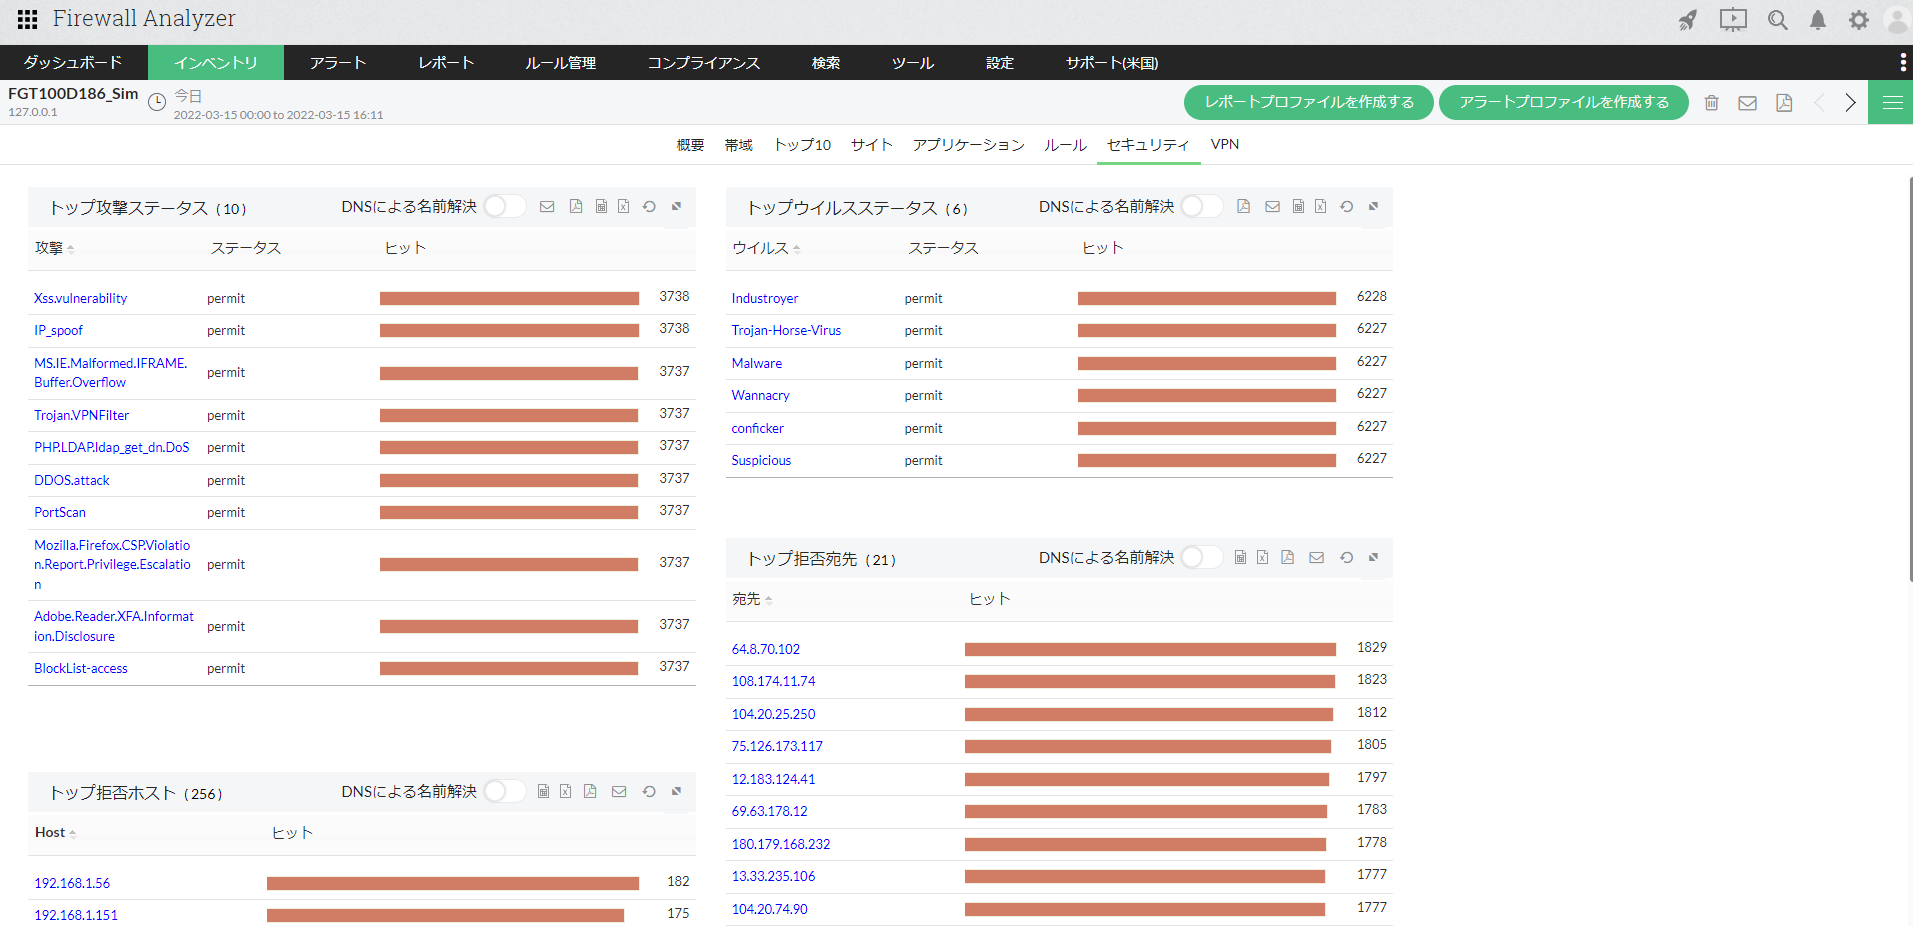Screen dimensions: 1913x926
Task: Refresh the トップウイルスステータス widget
Action: pos(1347,206)
